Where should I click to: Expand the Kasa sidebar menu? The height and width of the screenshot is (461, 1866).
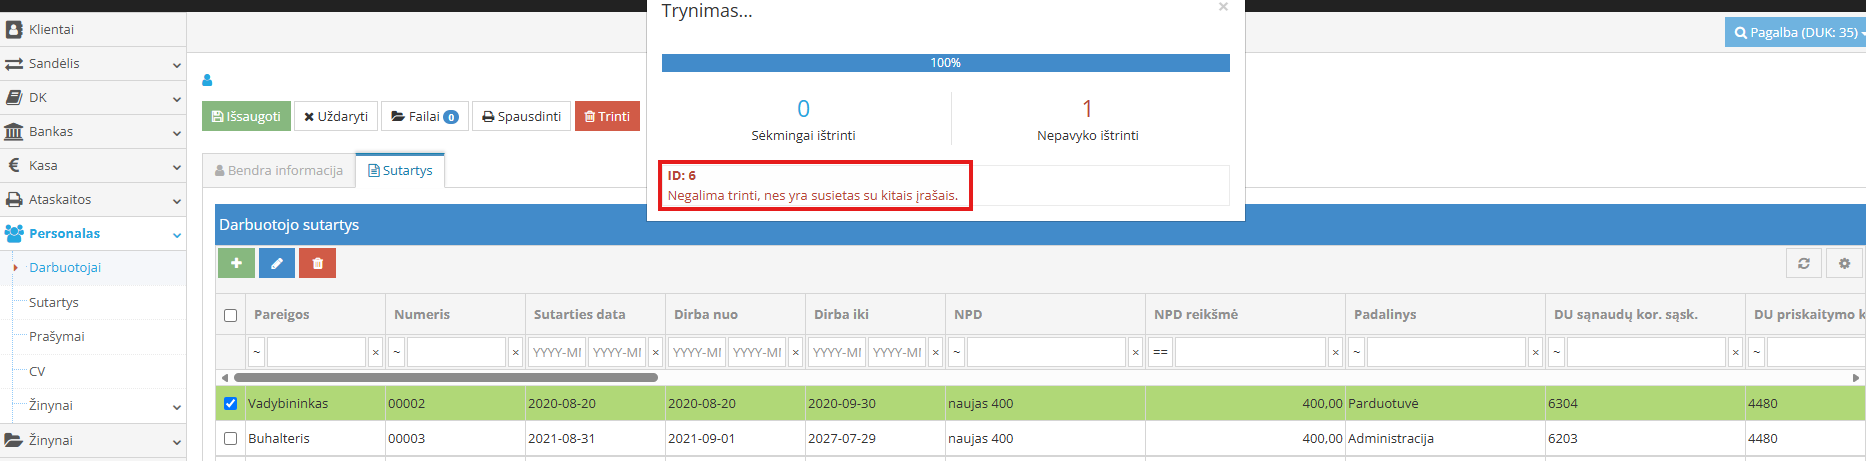coord(93,166)
